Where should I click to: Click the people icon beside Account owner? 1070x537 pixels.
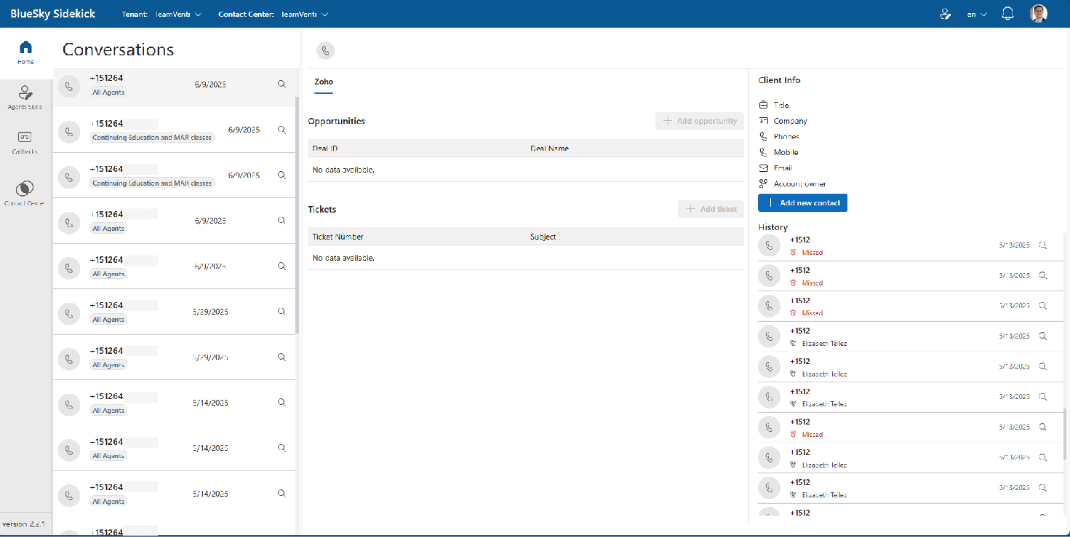click(x=763, y=184)
